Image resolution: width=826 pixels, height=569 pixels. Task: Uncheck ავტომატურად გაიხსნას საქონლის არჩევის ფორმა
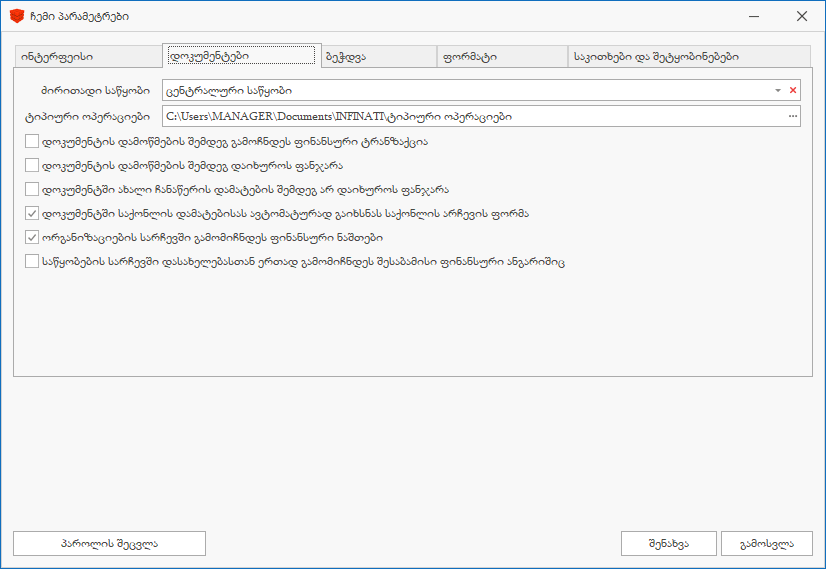click(32, 214)
